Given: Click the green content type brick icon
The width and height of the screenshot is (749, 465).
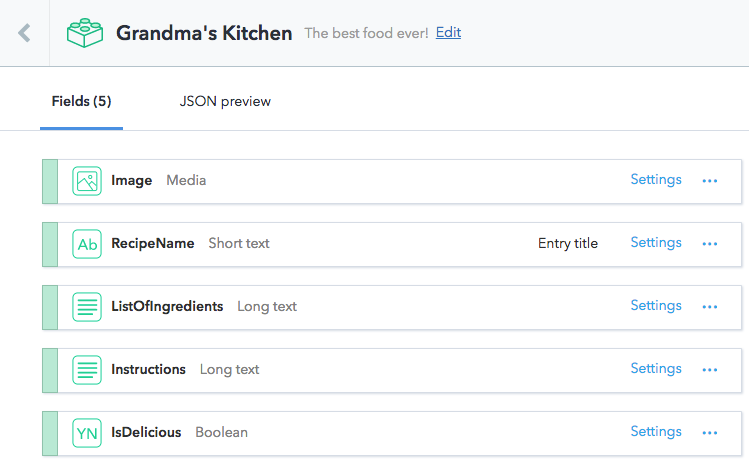Looking at the screenshot, I should pos(85,33).
